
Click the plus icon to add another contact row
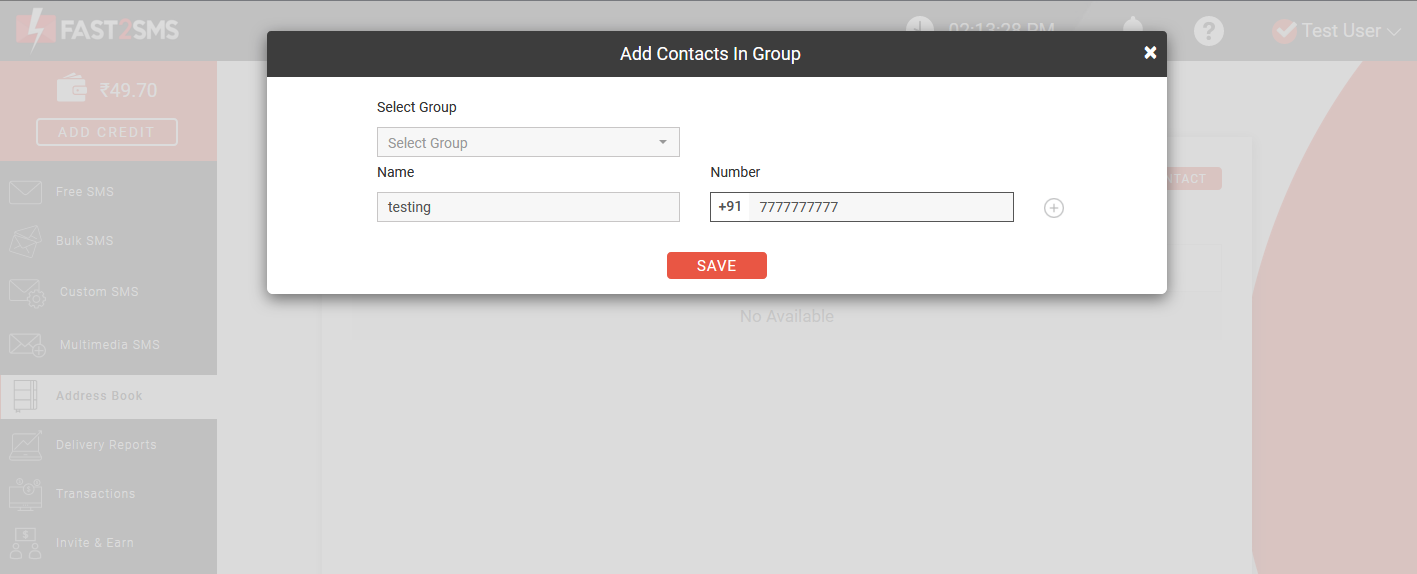1053,208
